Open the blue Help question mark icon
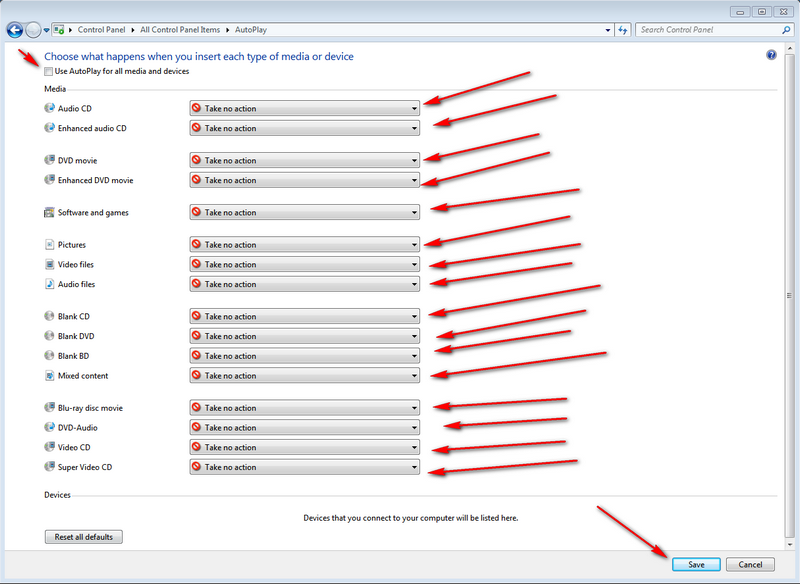Screen dimensions: 800x584 point(771,55)
